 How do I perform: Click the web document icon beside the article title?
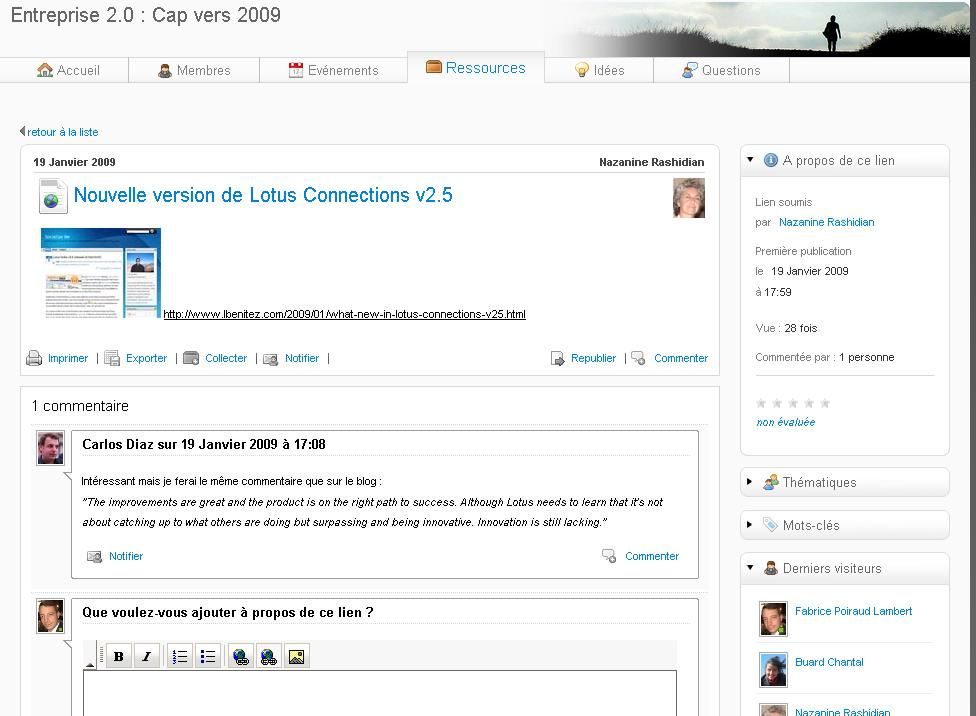(53, 196)
